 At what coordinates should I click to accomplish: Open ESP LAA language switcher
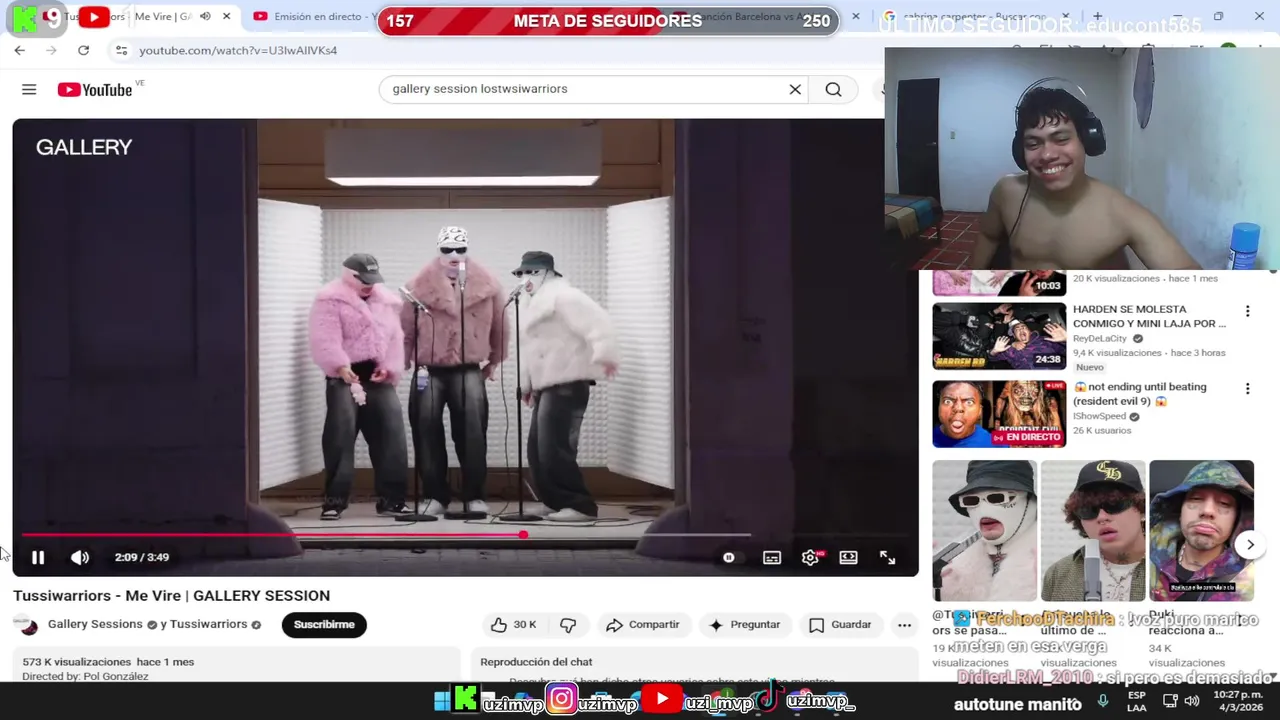[1137, 701]
